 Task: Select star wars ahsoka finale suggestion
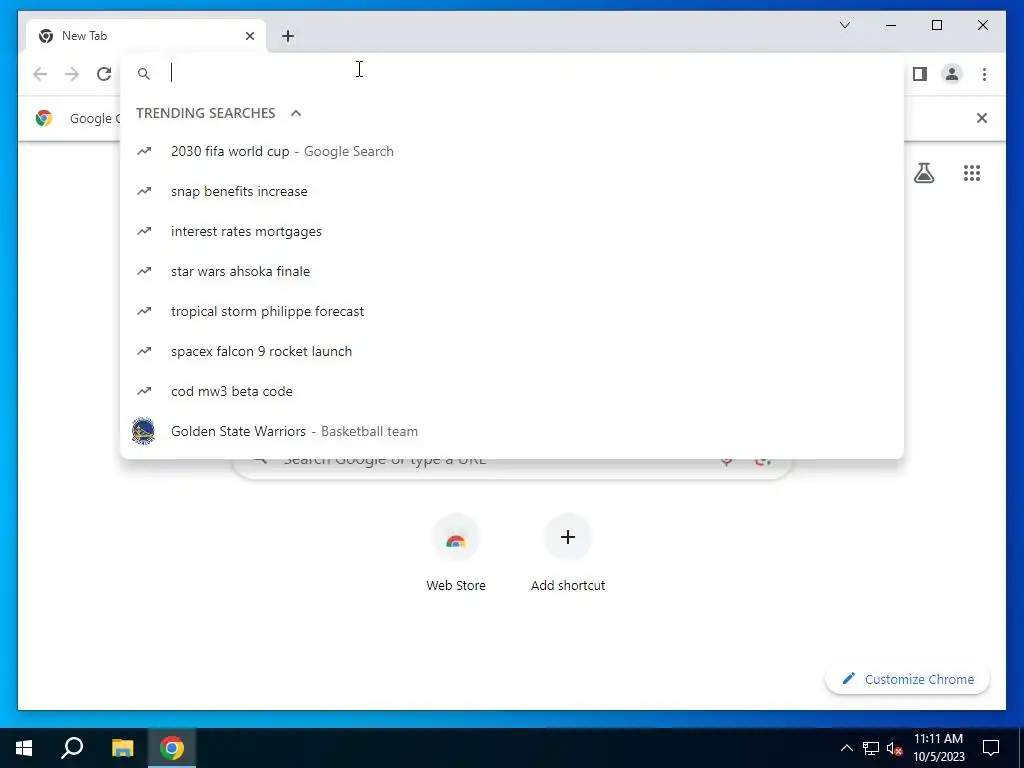[512, 271]
